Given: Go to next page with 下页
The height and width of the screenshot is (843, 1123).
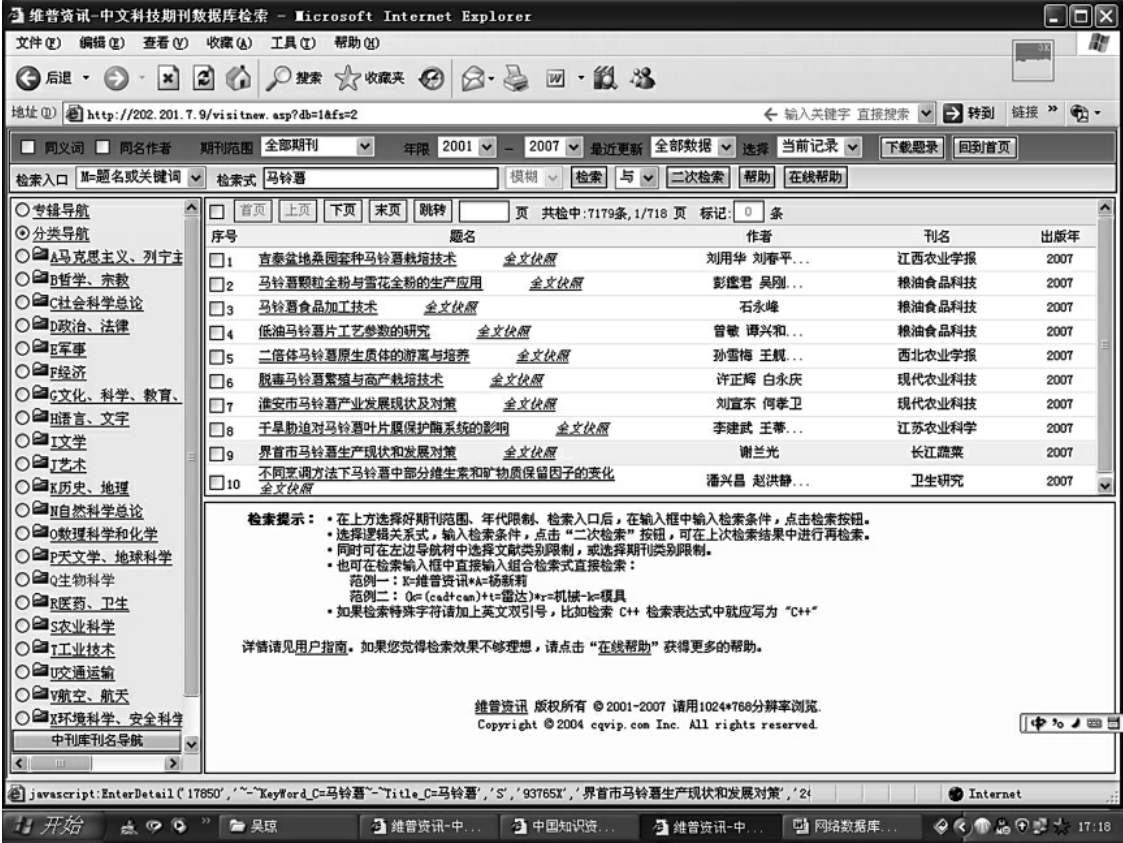Looking at the screenshot, I should point(343,211).
